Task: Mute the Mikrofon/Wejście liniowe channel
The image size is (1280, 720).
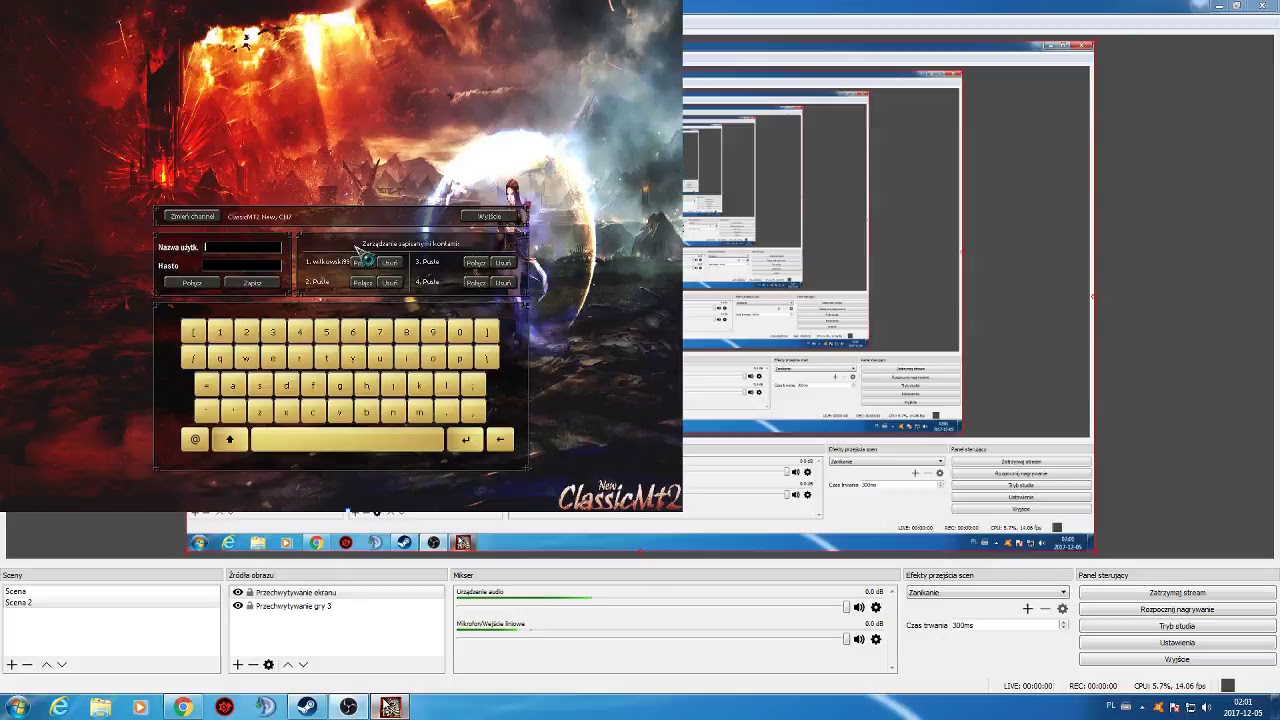Action: 859,639
